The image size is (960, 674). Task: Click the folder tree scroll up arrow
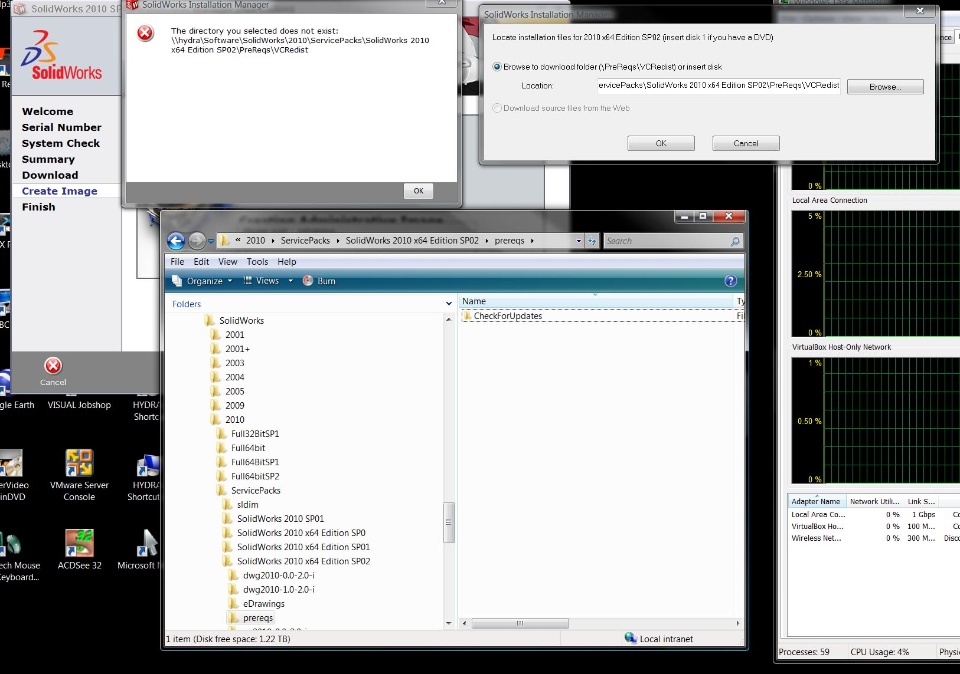(x=449, y=320)
